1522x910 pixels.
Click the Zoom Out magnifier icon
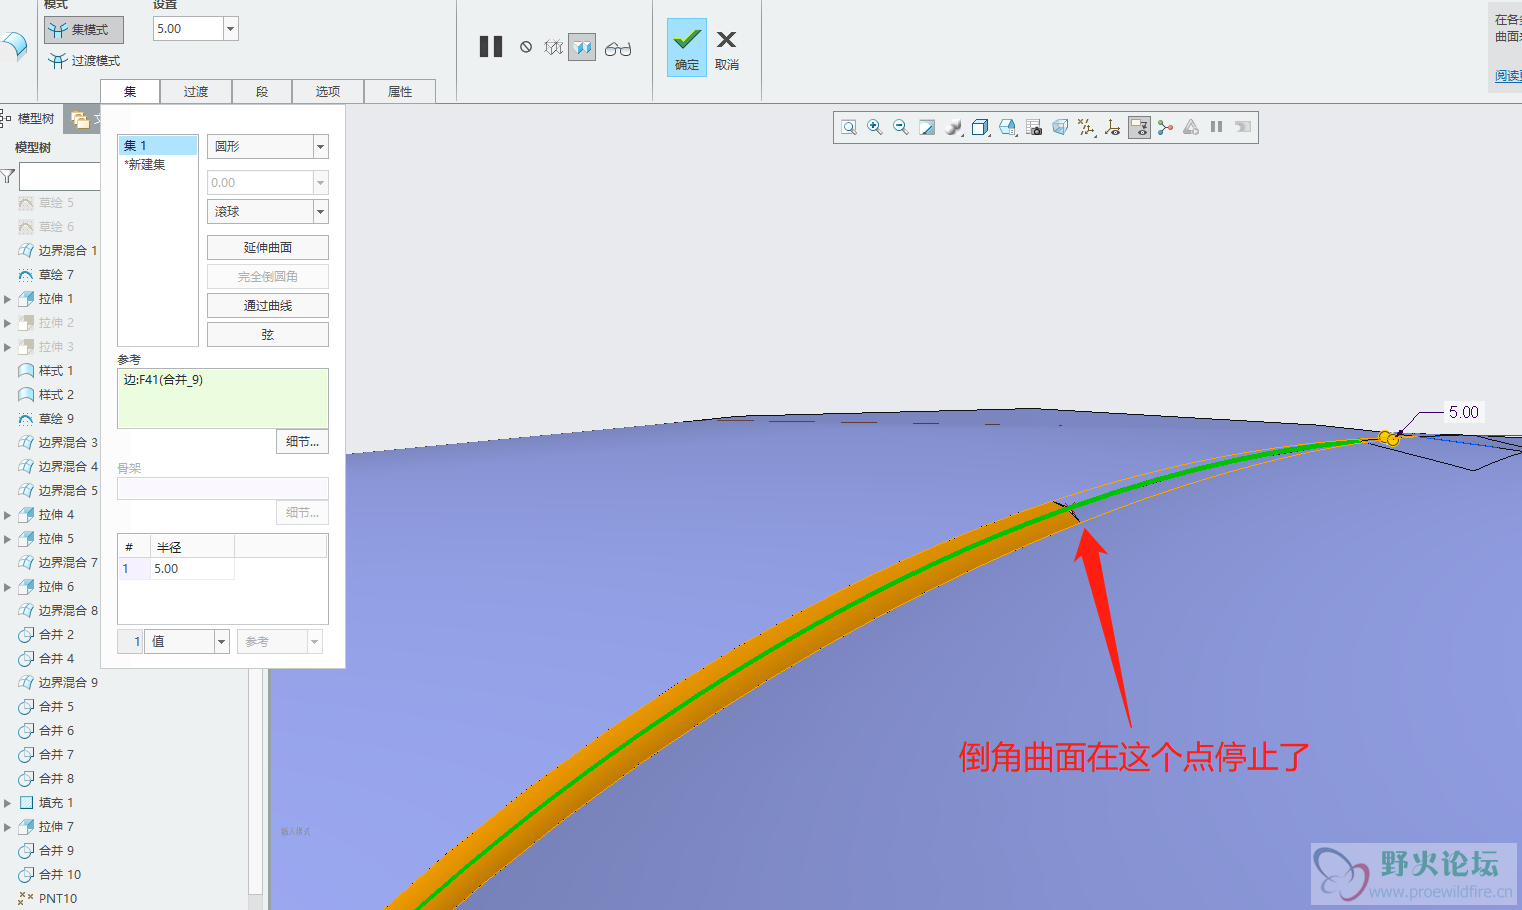tap(901, 127)
